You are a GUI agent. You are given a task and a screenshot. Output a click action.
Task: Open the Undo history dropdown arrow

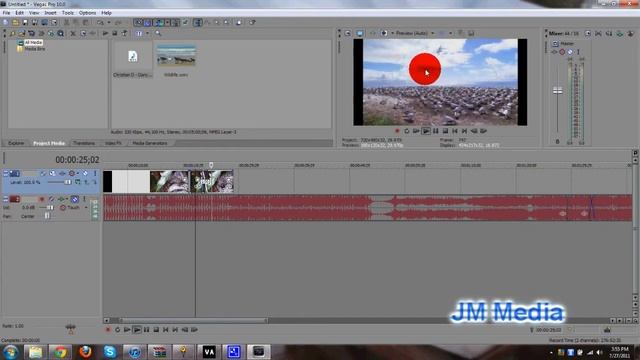109,22
